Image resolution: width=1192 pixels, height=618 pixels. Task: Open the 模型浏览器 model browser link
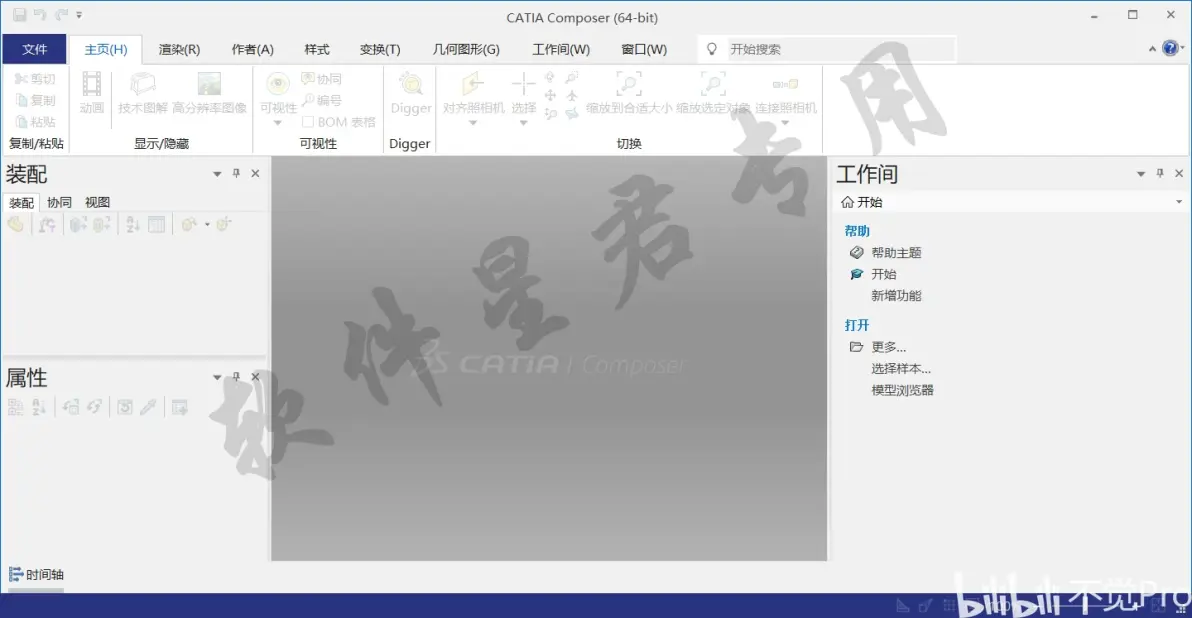click(x=902, y=390)
